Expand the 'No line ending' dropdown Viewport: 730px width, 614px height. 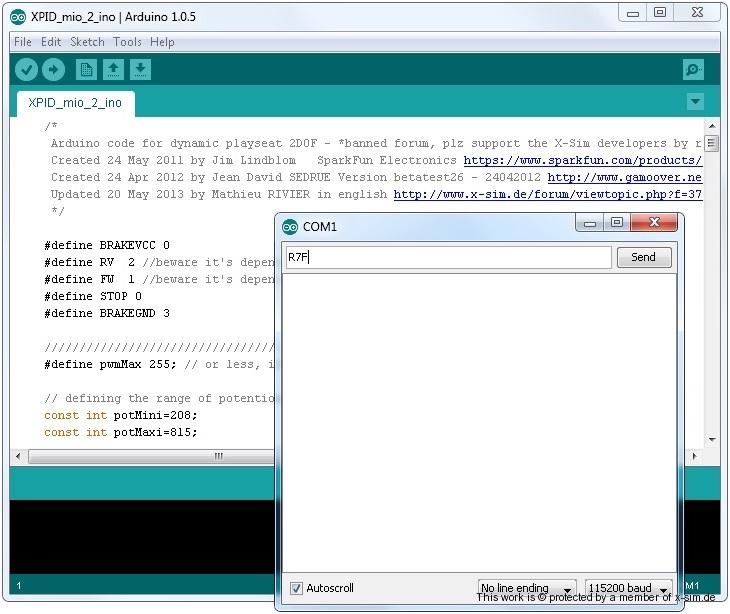point(527,588)
